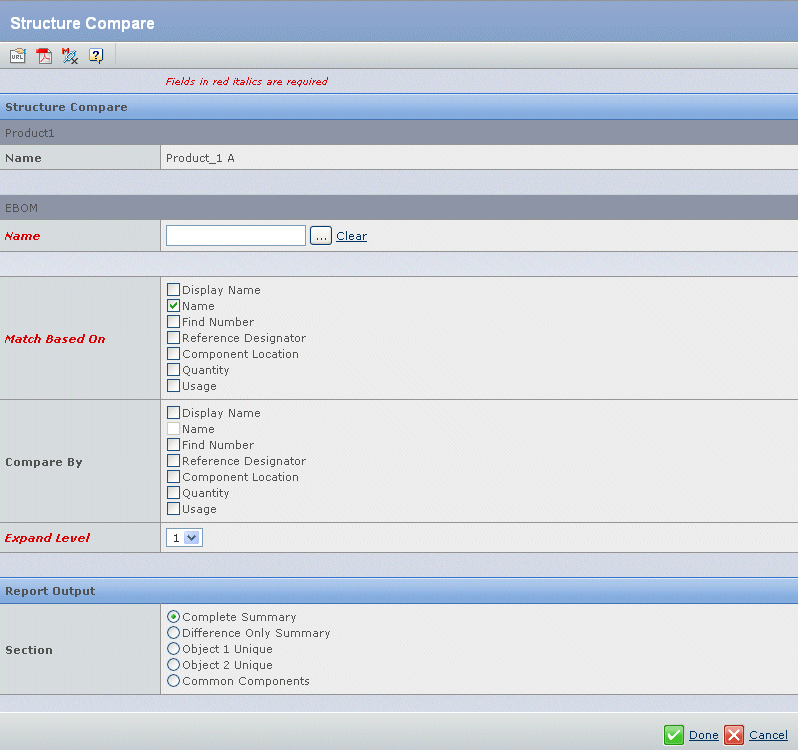Click the EBOM section header
Viewport: 798px width, 750px height.
click(399, 208)
